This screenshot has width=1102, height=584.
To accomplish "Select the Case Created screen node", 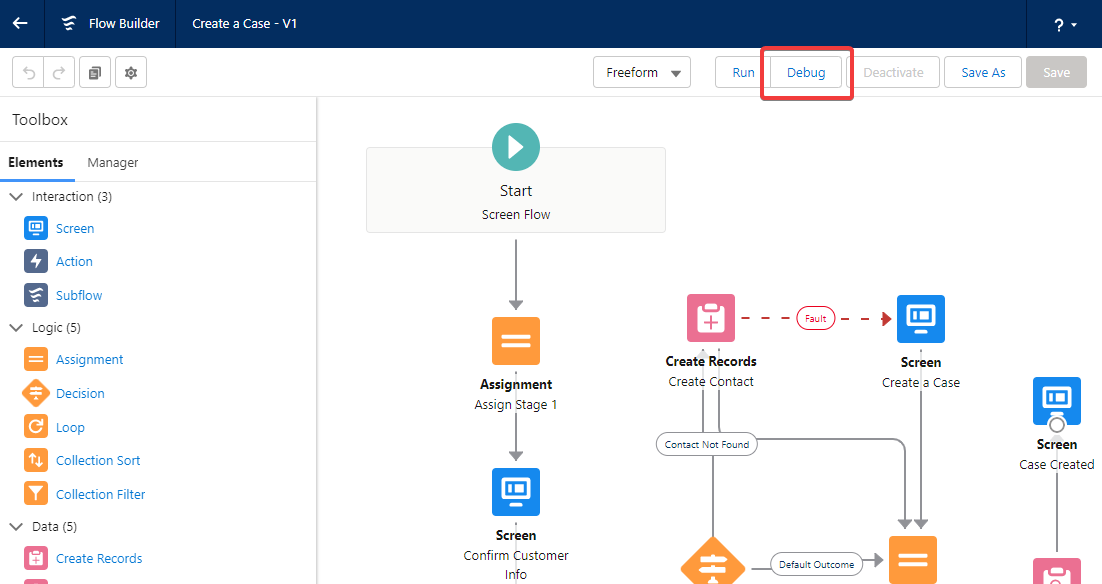I will click(1056, 401).
